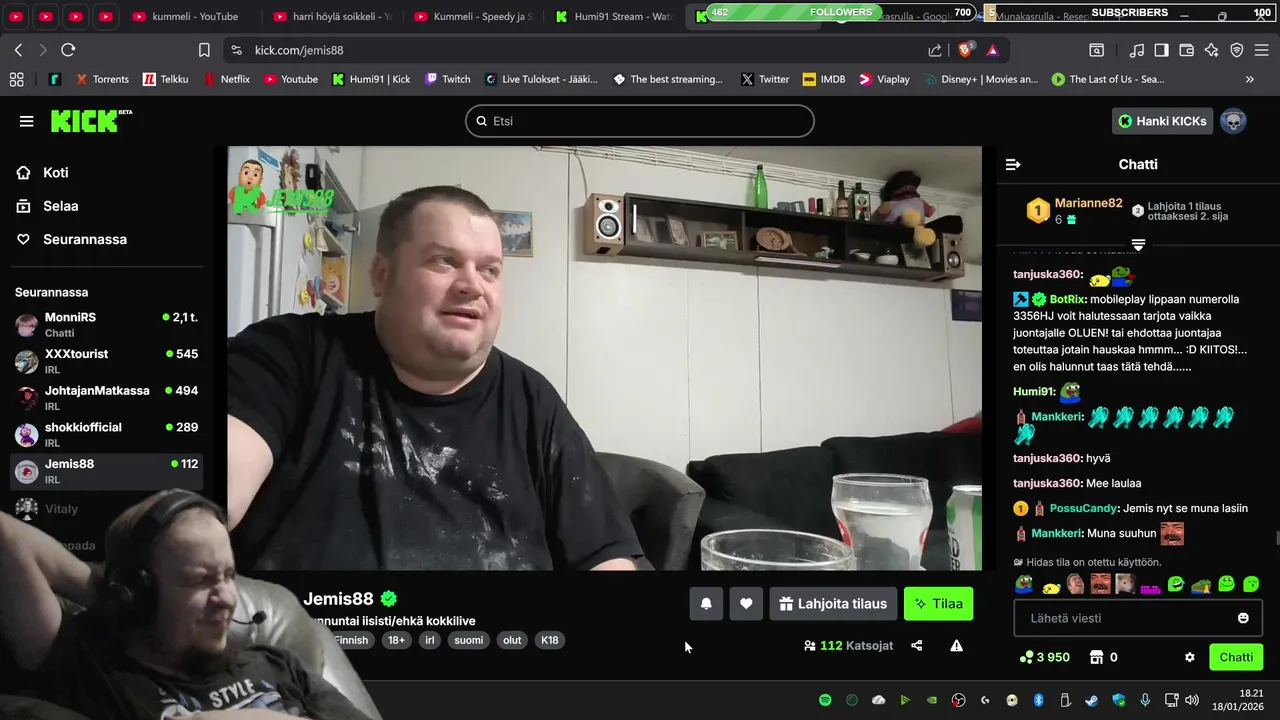Select the 18+ tag

(x=396, y=640)
